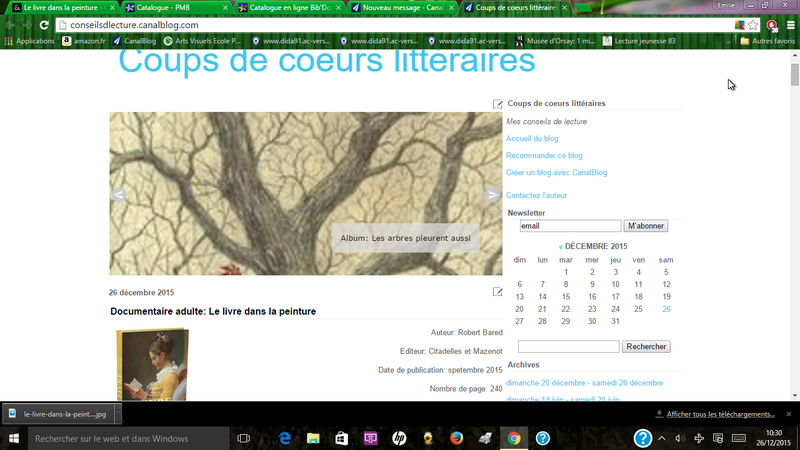Click the Contactez l'auteur link
Screen dimensions: 800x450
pos(536,195)
